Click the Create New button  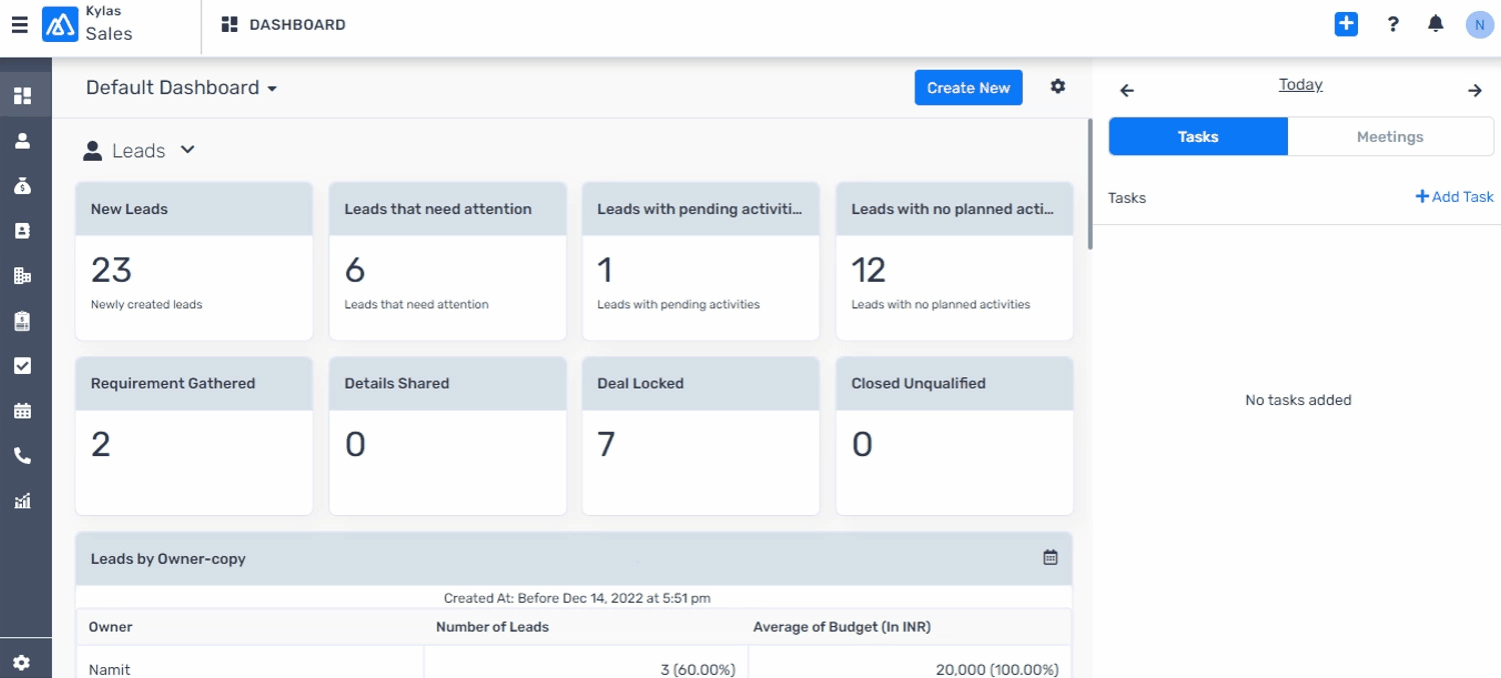point(967,88)
